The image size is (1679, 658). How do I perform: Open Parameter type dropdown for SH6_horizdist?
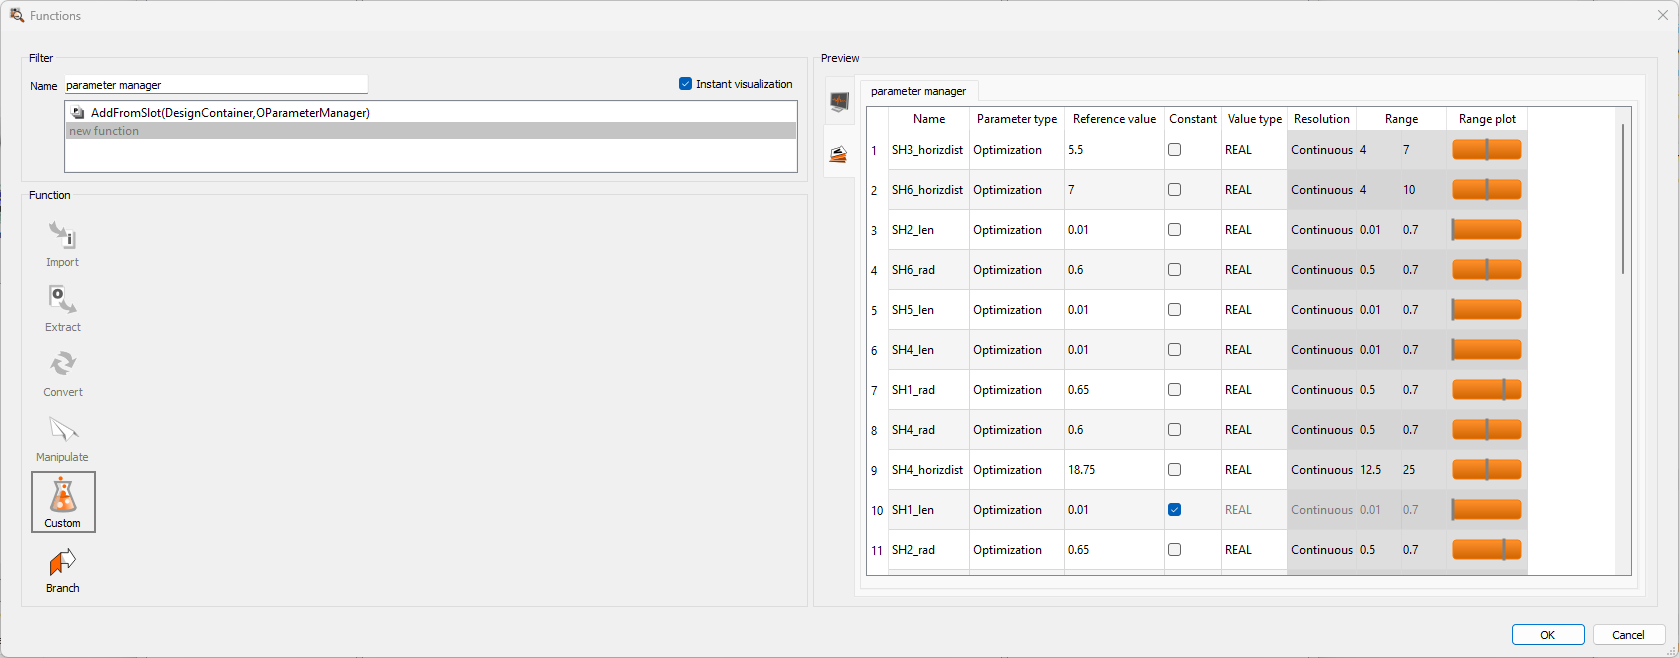tap(1015, 190)
